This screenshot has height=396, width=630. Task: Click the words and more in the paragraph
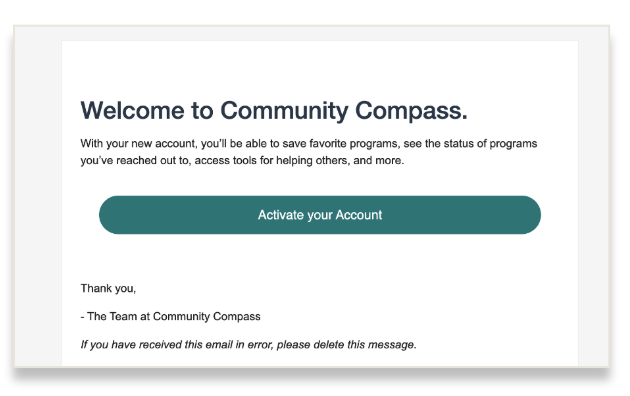pos(378,161)
